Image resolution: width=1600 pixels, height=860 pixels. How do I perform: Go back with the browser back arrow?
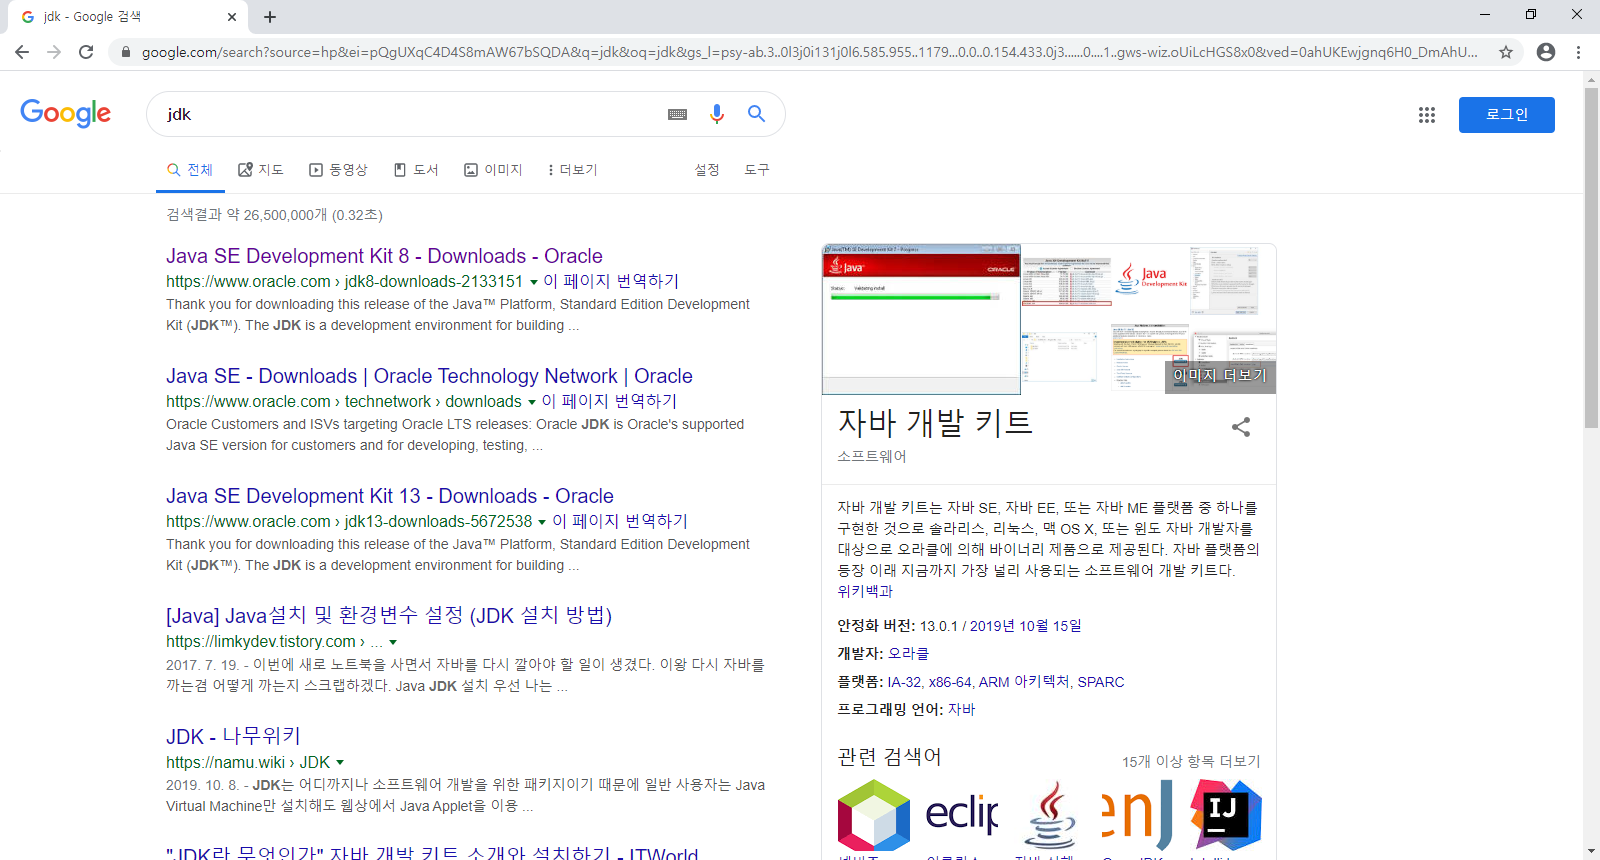pos(22,52)
